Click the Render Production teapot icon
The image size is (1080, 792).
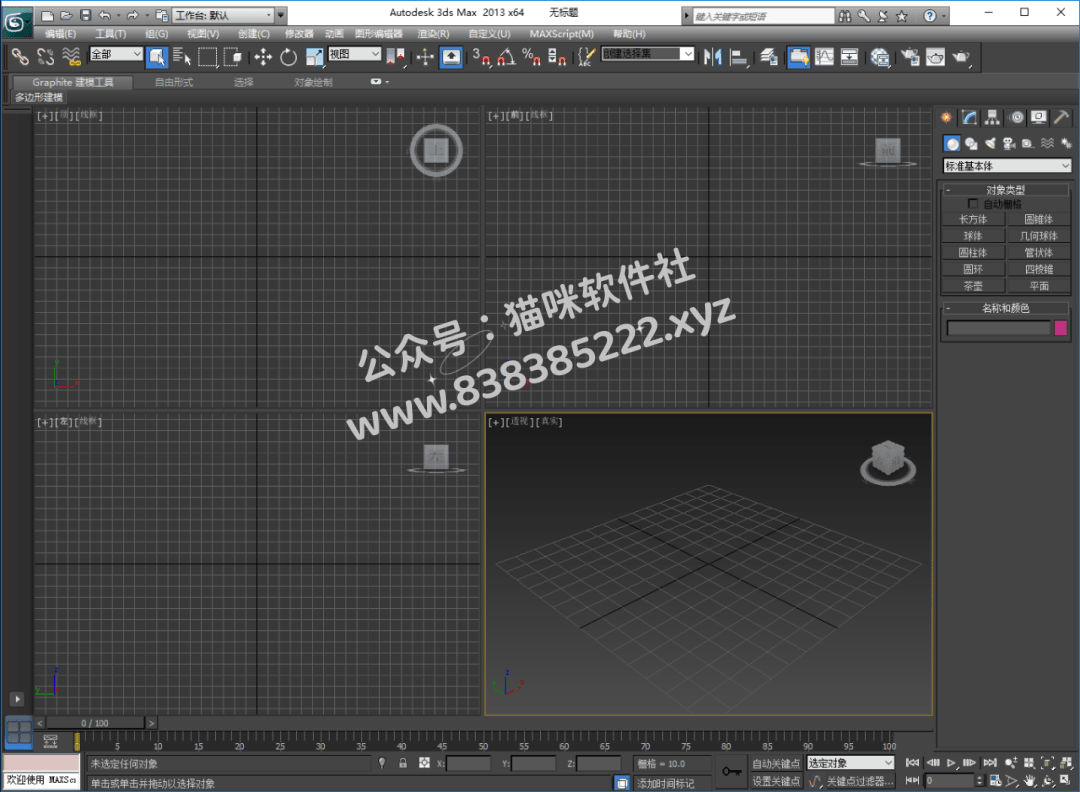(x=961, y=57)
